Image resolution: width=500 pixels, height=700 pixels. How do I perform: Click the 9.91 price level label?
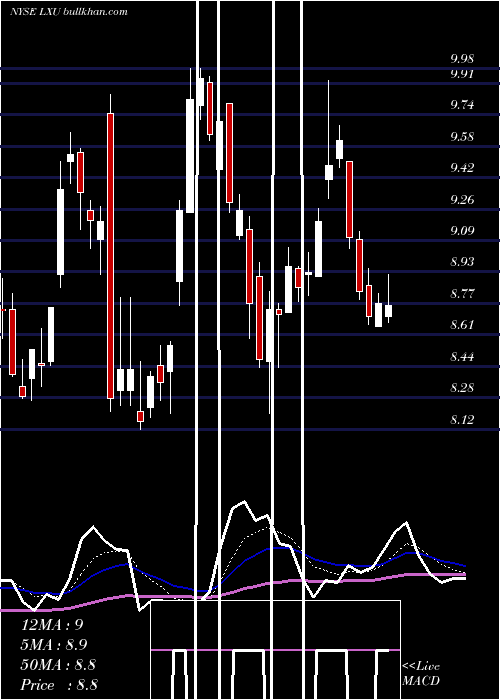(462, 74)
